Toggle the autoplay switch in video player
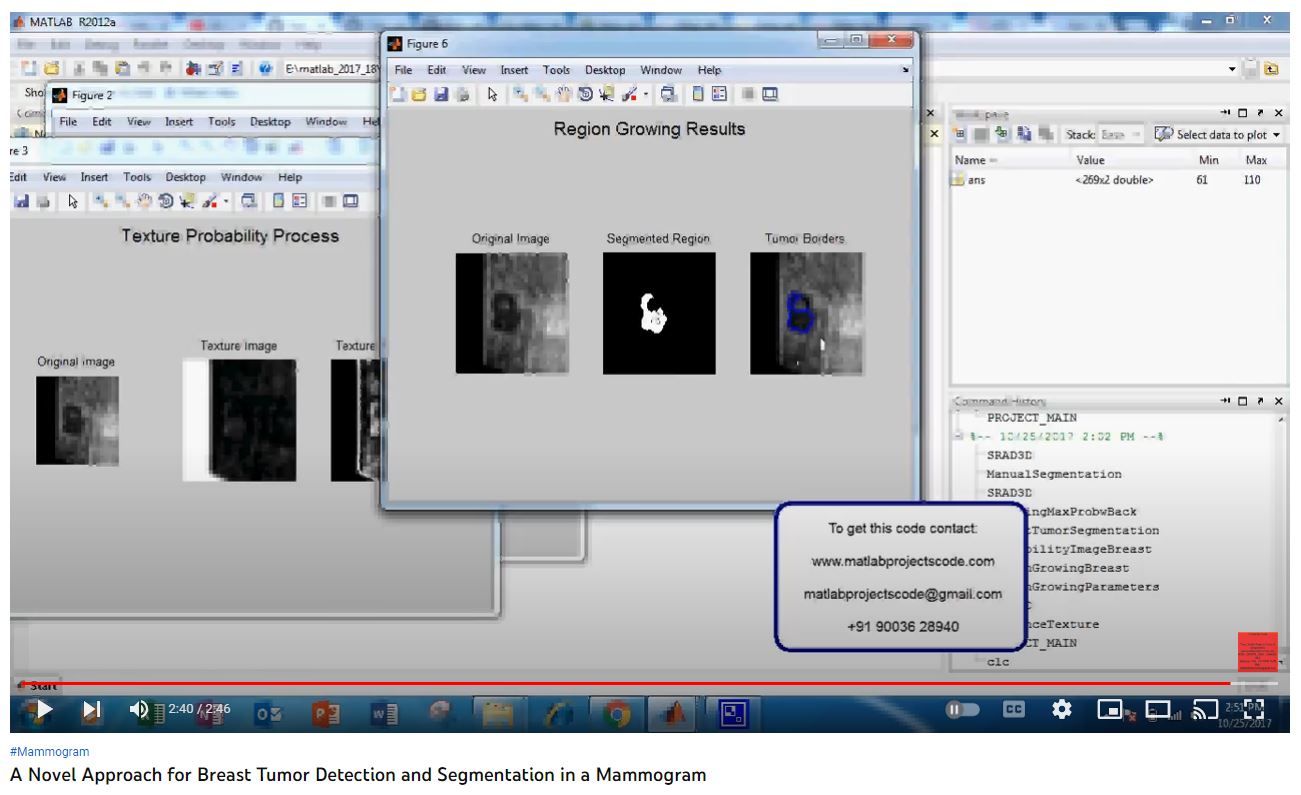The image size is (1301, 795). 963,709
